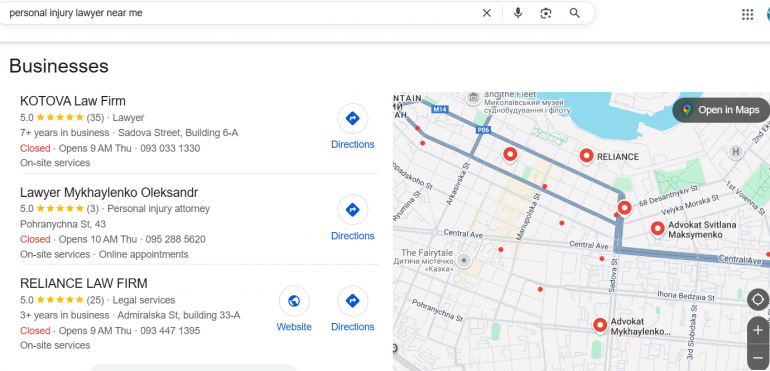Open Lawyer Mykhaylenko Oleksandr listing title
770x371 pixels.
109,192
